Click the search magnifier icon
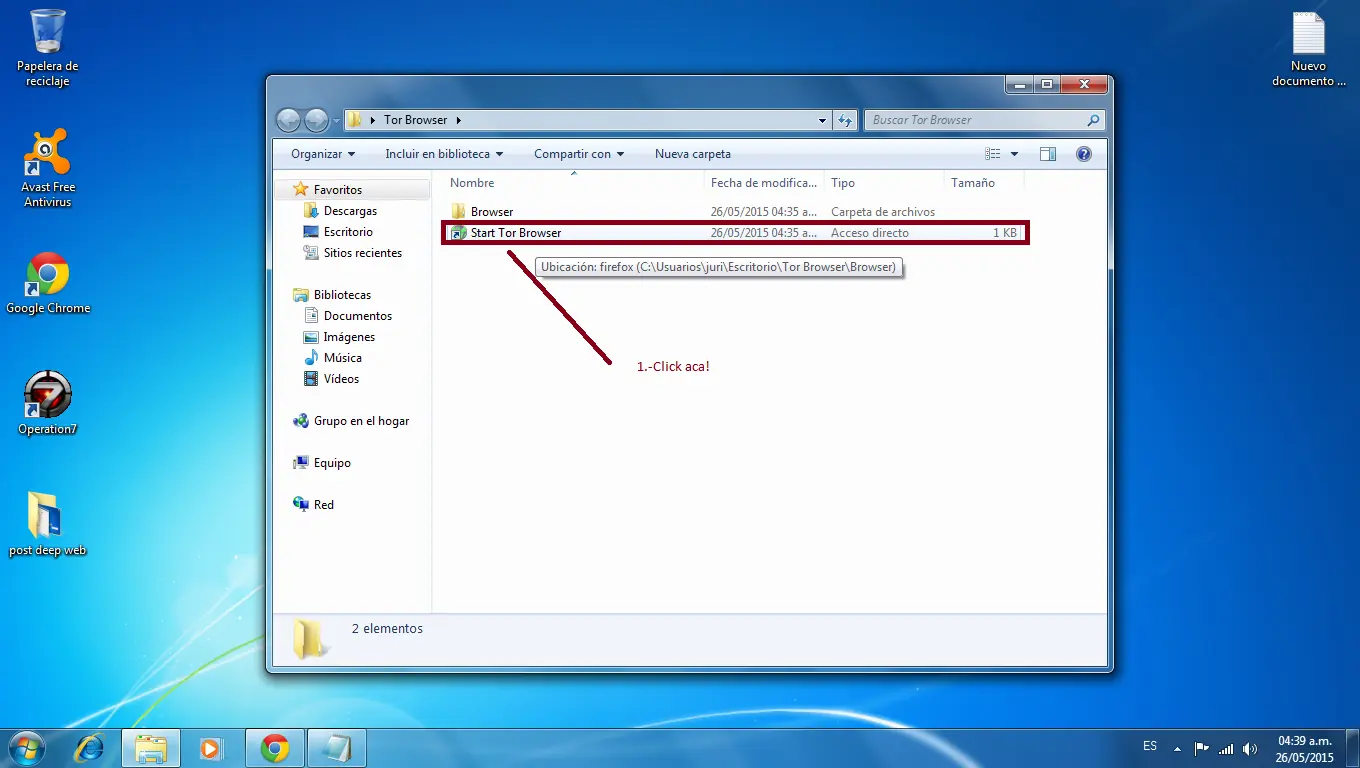This screenshot has height=768, width=1360. (1093, 120)
